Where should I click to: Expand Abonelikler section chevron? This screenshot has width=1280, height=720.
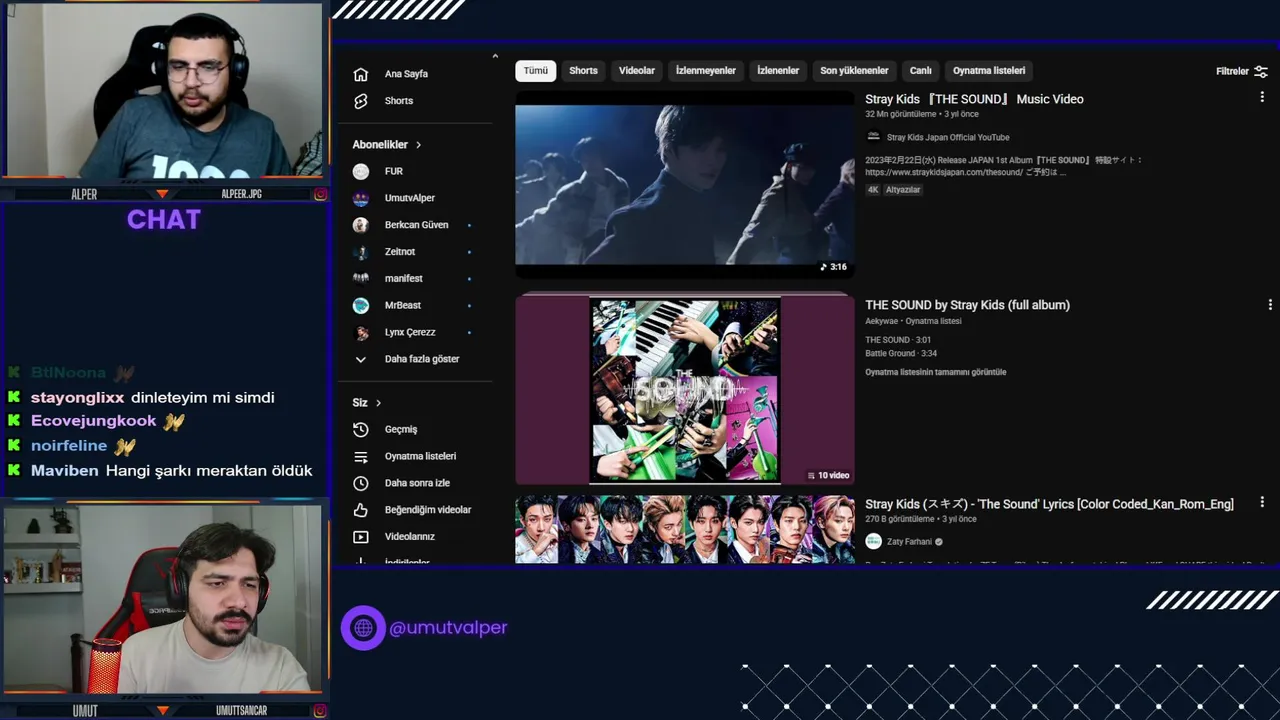(x=418, y=145)
